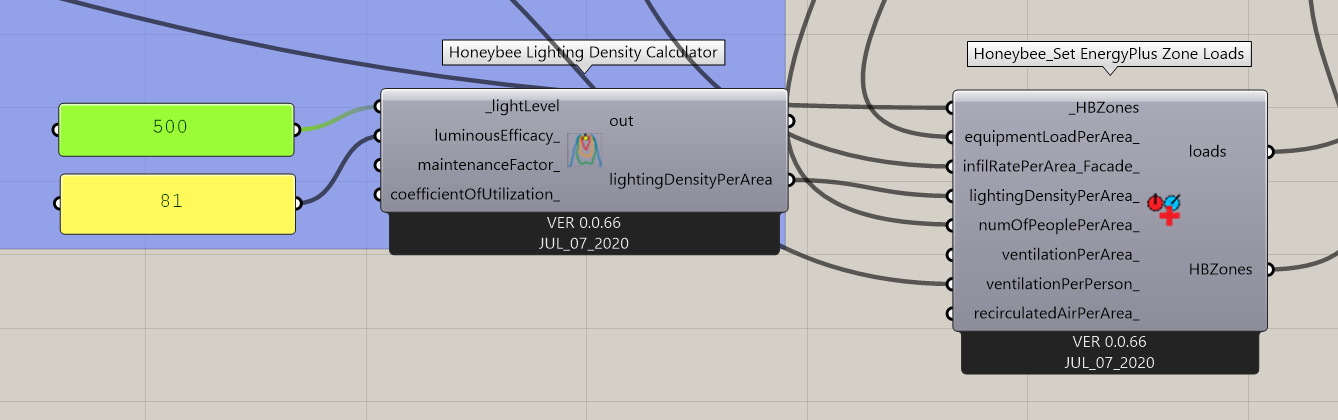
Task: Click the Lighting Density Calculator component icon
Action: click(585, 150)
